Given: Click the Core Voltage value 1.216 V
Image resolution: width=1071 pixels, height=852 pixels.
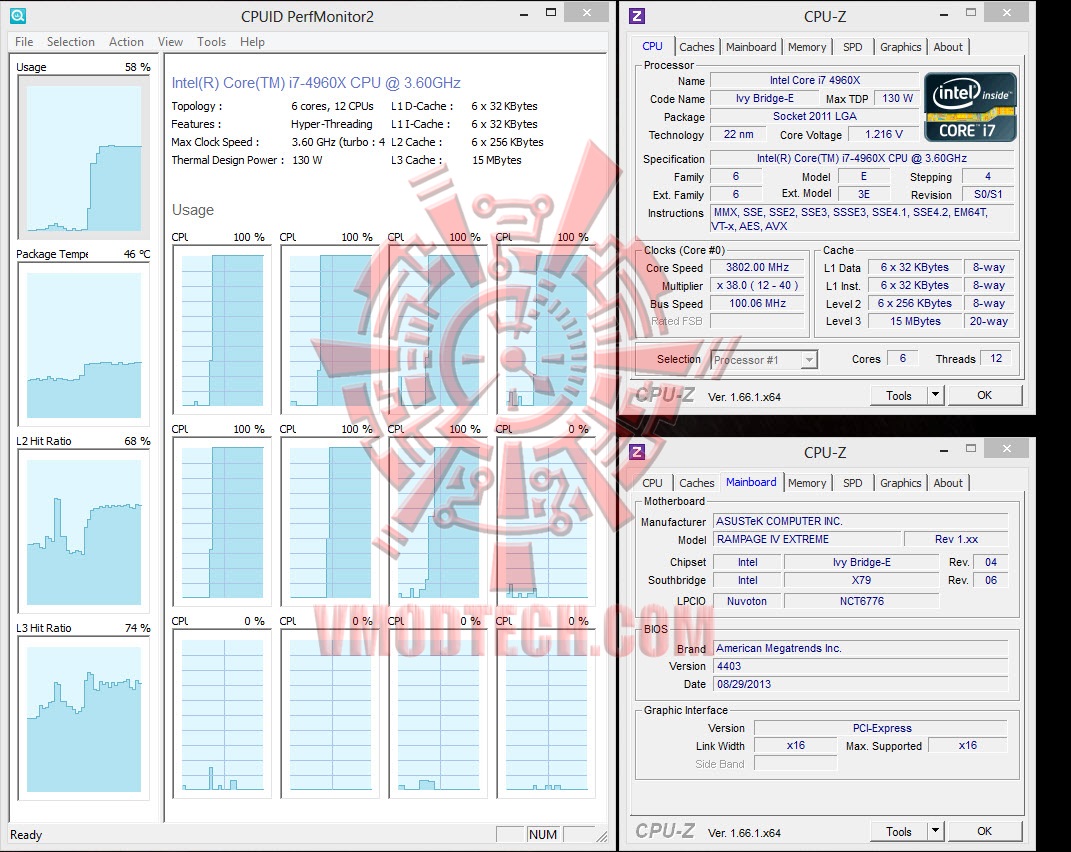Looking at the screenshot, I should 883,134.
